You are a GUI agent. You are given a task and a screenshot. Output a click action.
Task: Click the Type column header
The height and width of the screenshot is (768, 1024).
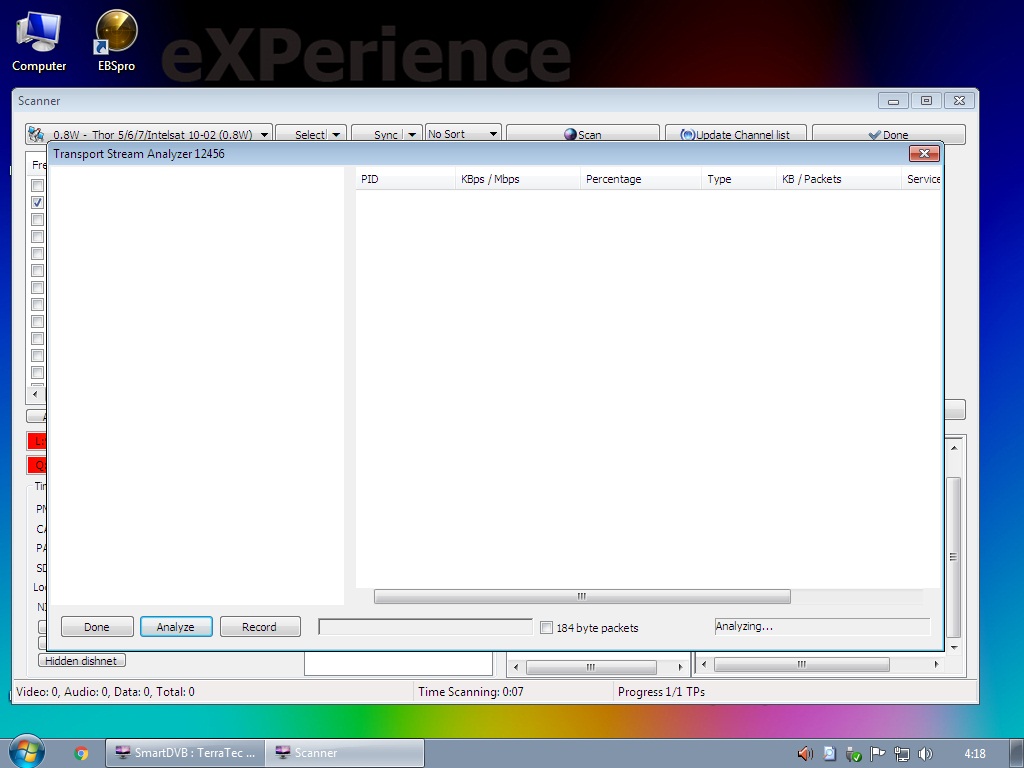pos(739,179)
